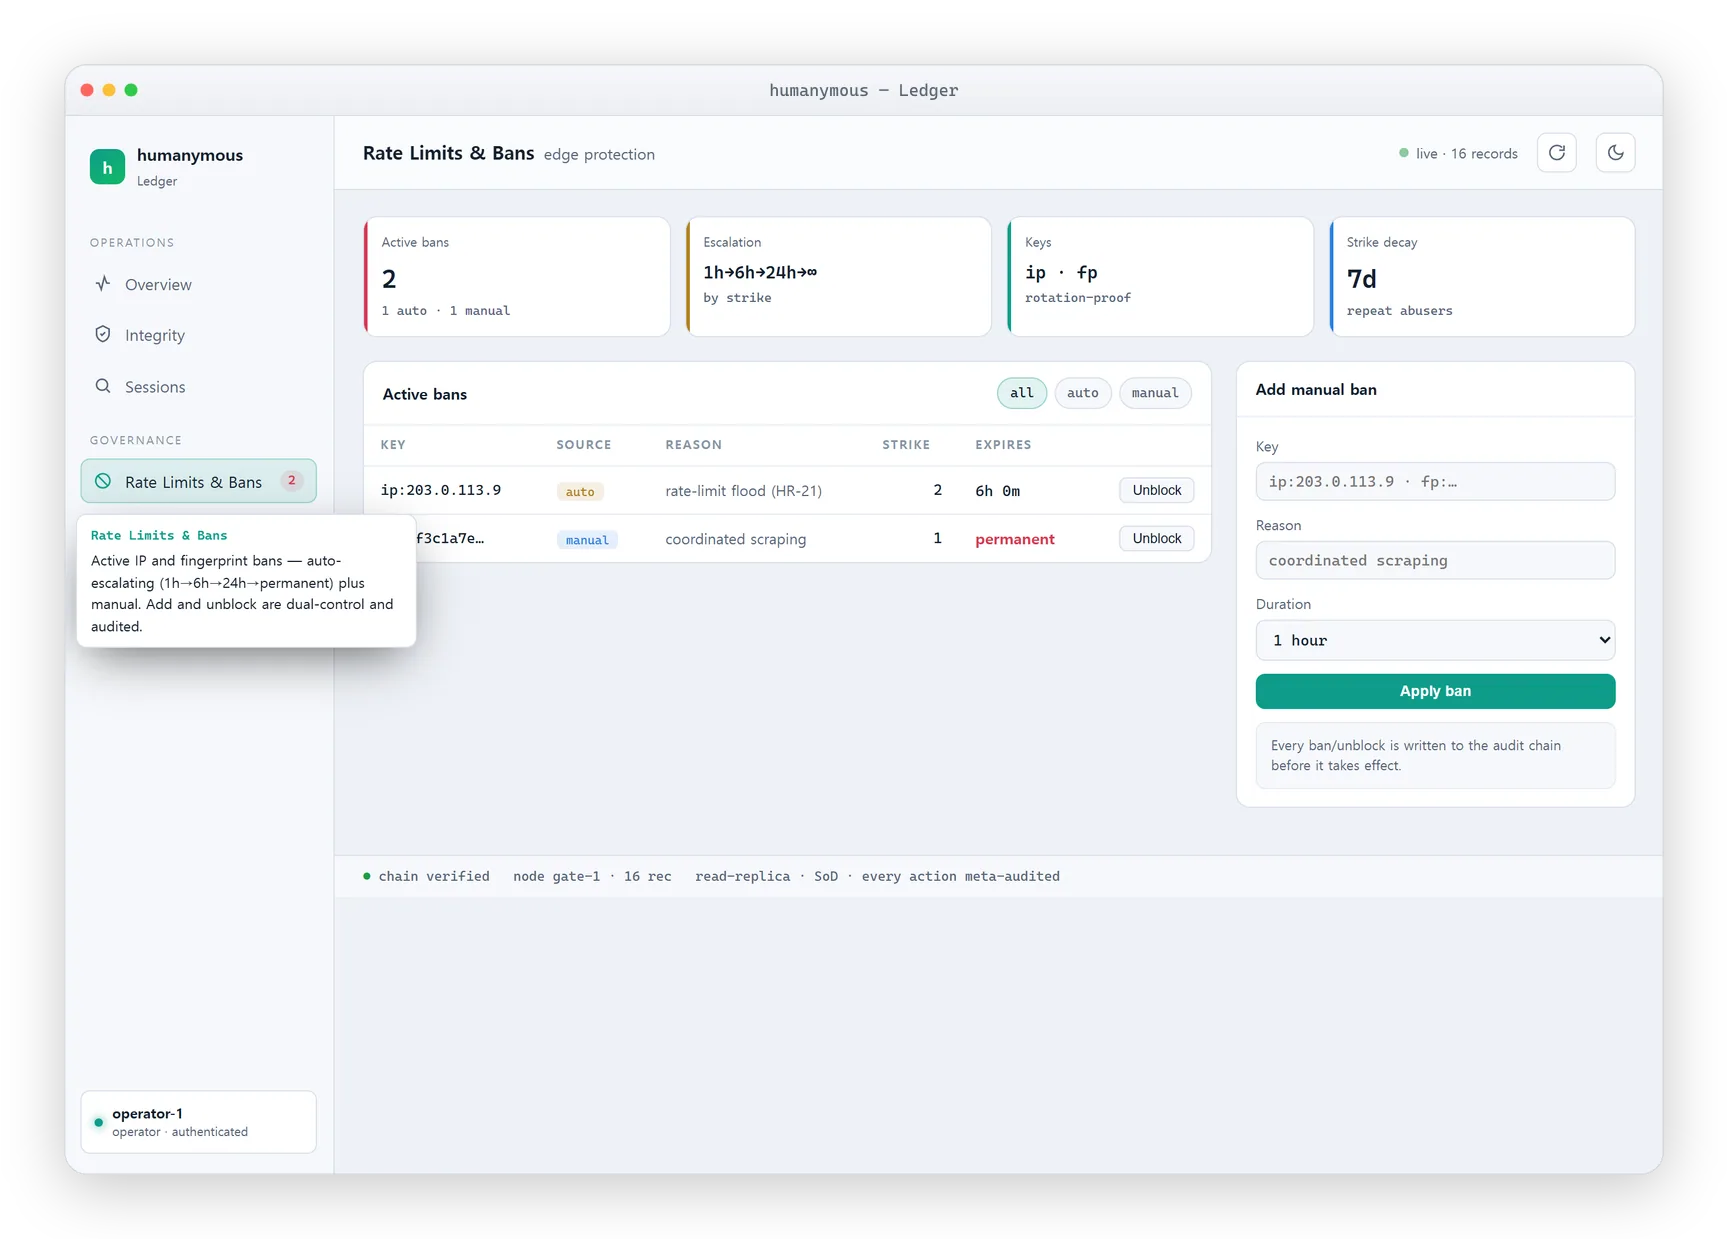
Task: Filter active bans by manual
Action: pos(1155,393)
